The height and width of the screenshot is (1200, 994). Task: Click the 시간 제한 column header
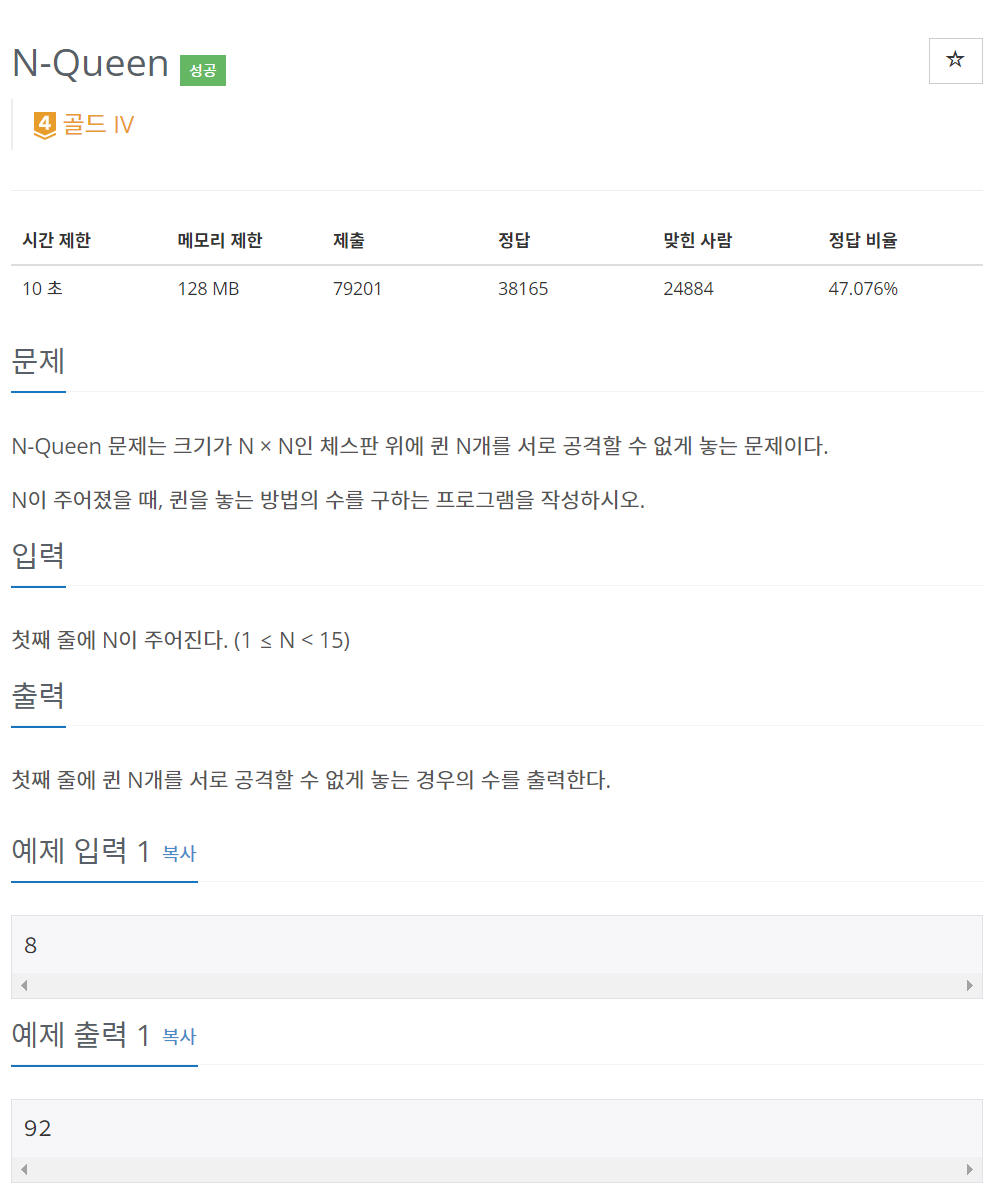(57, 240)
